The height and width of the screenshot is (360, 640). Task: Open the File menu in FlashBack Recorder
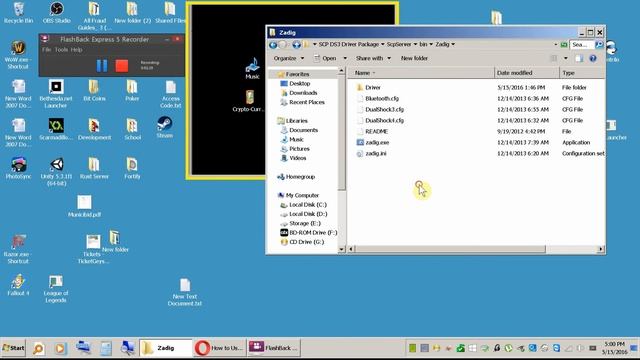tap(47, 49)
